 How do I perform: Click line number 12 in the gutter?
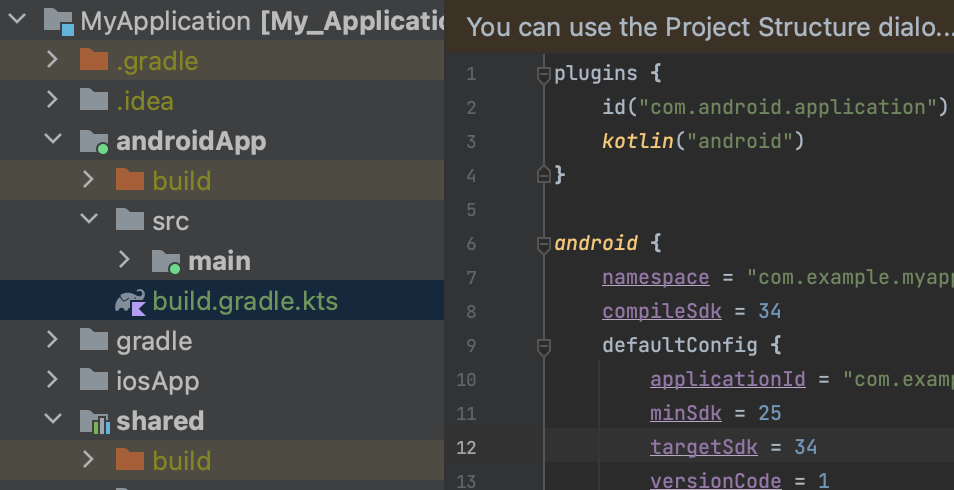pyautogui.click(x=466, y=448)
